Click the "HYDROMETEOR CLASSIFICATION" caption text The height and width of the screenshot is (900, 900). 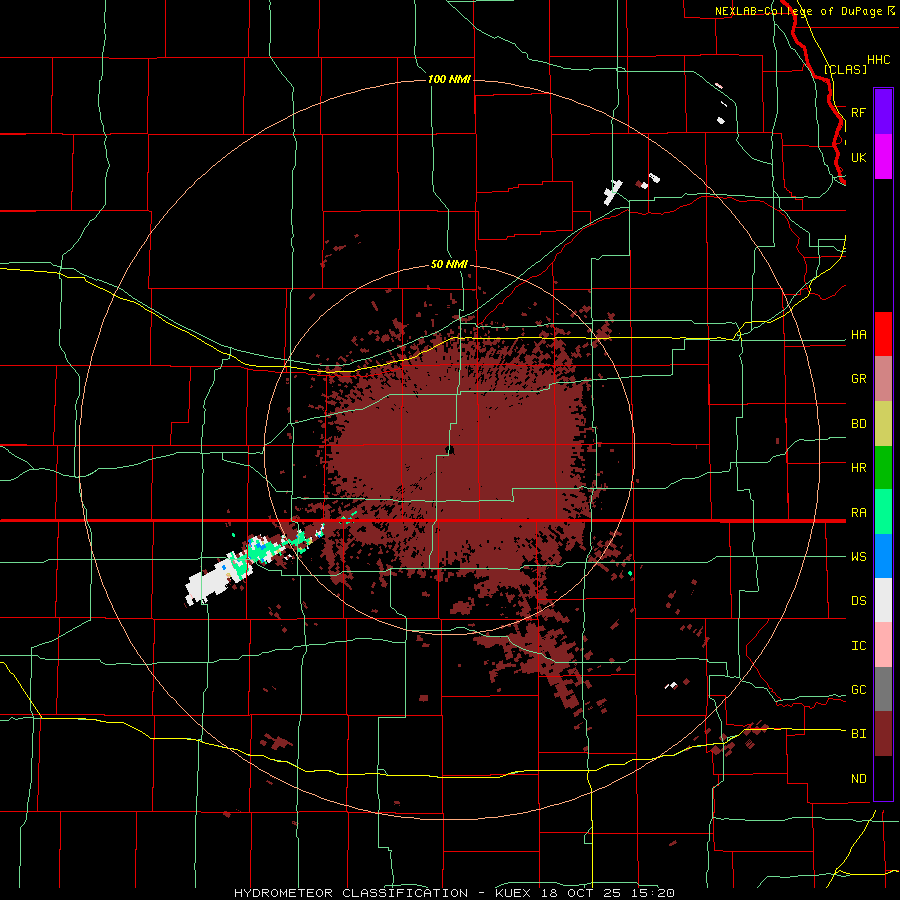tap(351, 893)
